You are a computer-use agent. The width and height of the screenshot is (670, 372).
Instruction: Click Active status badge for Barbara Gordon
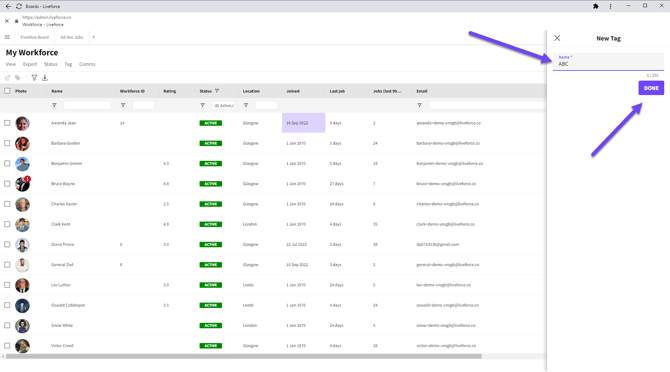tap(211, 143)
